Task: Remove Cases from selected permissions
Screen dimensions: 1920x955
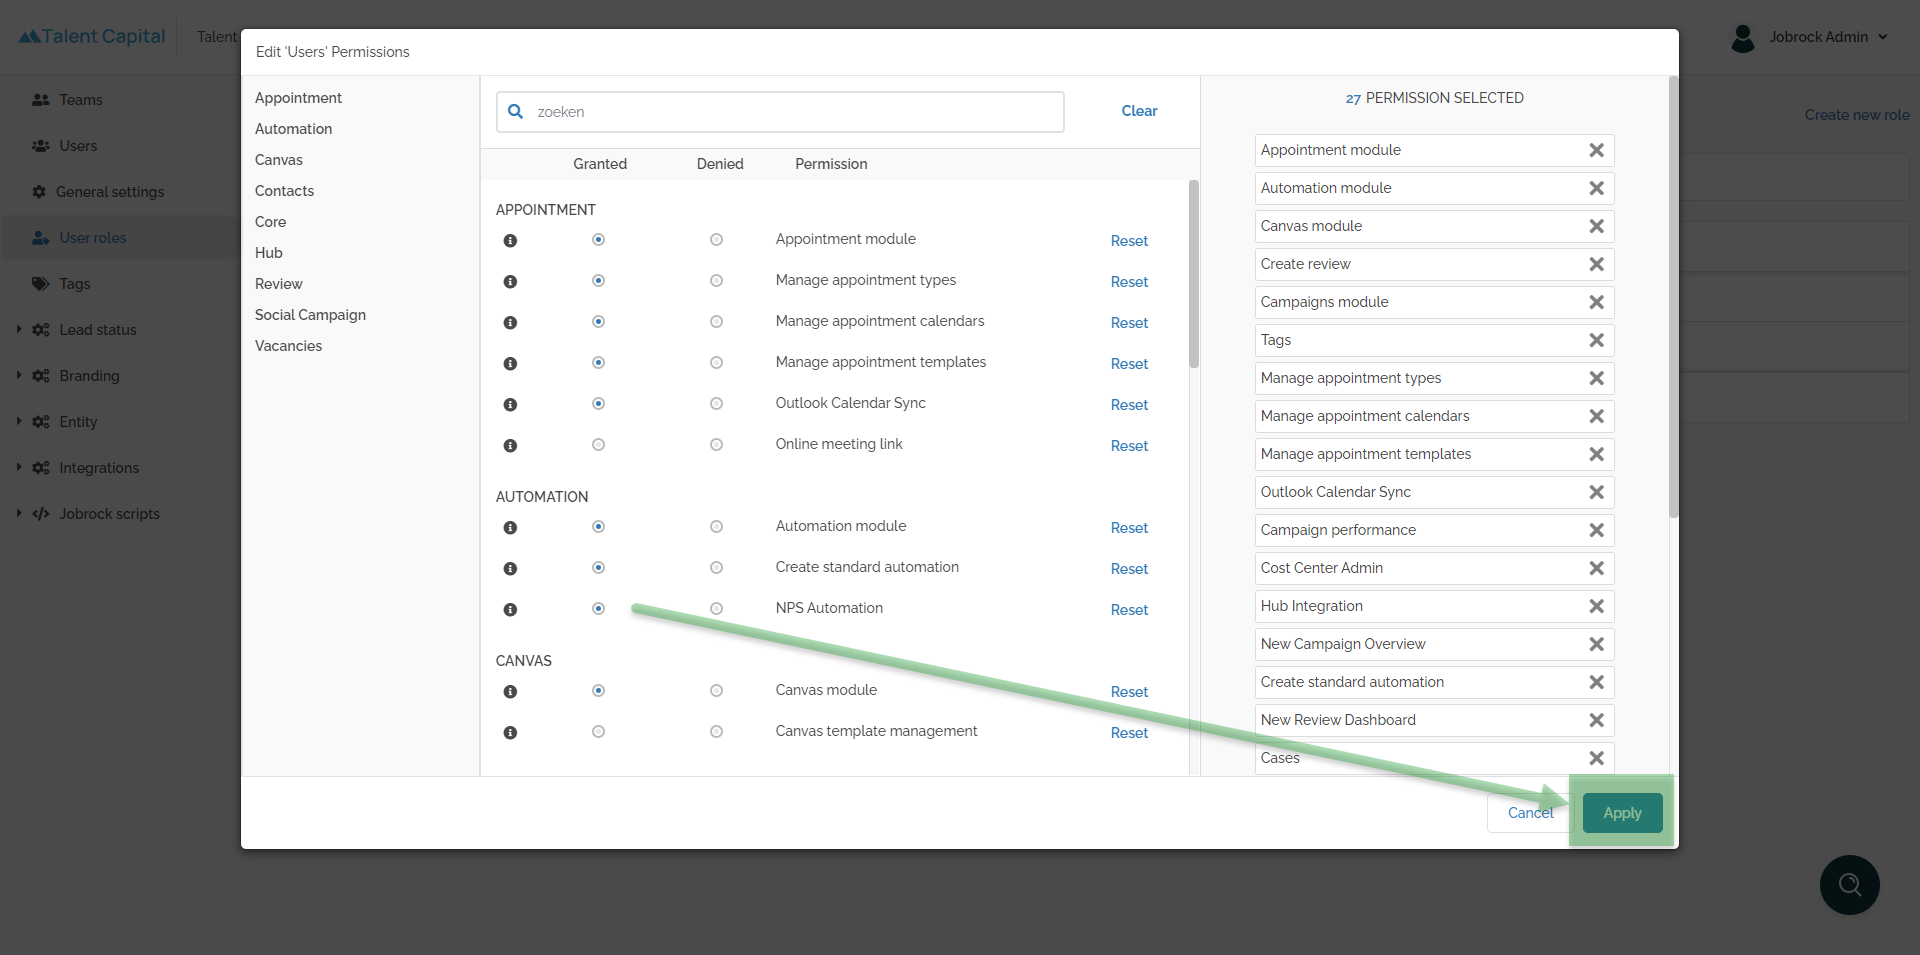Action: point(1596,758)
